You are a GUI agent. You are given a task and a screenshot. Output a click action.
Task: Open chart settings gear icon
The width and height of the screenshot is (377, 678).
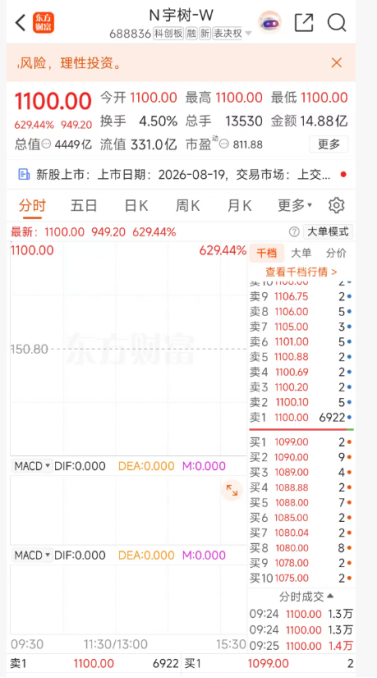(336, 205)
